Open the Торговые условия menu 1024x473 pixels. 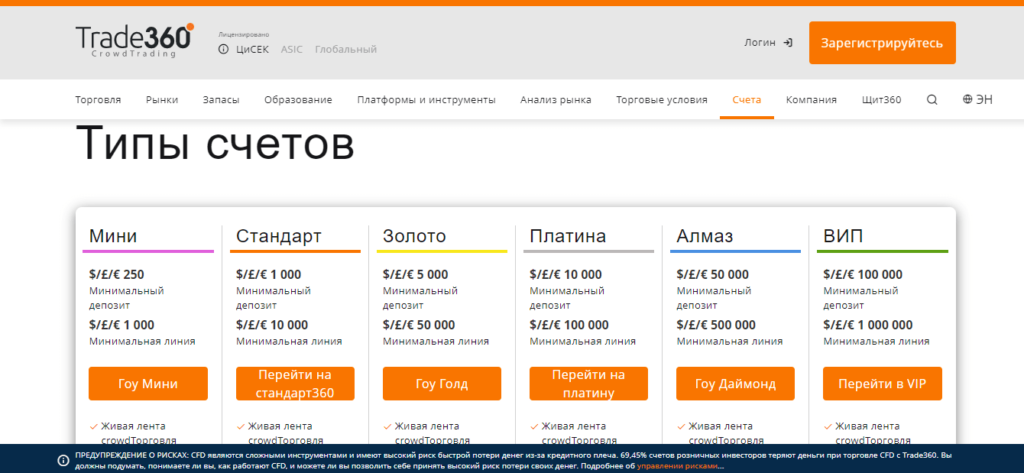[662, 100]
